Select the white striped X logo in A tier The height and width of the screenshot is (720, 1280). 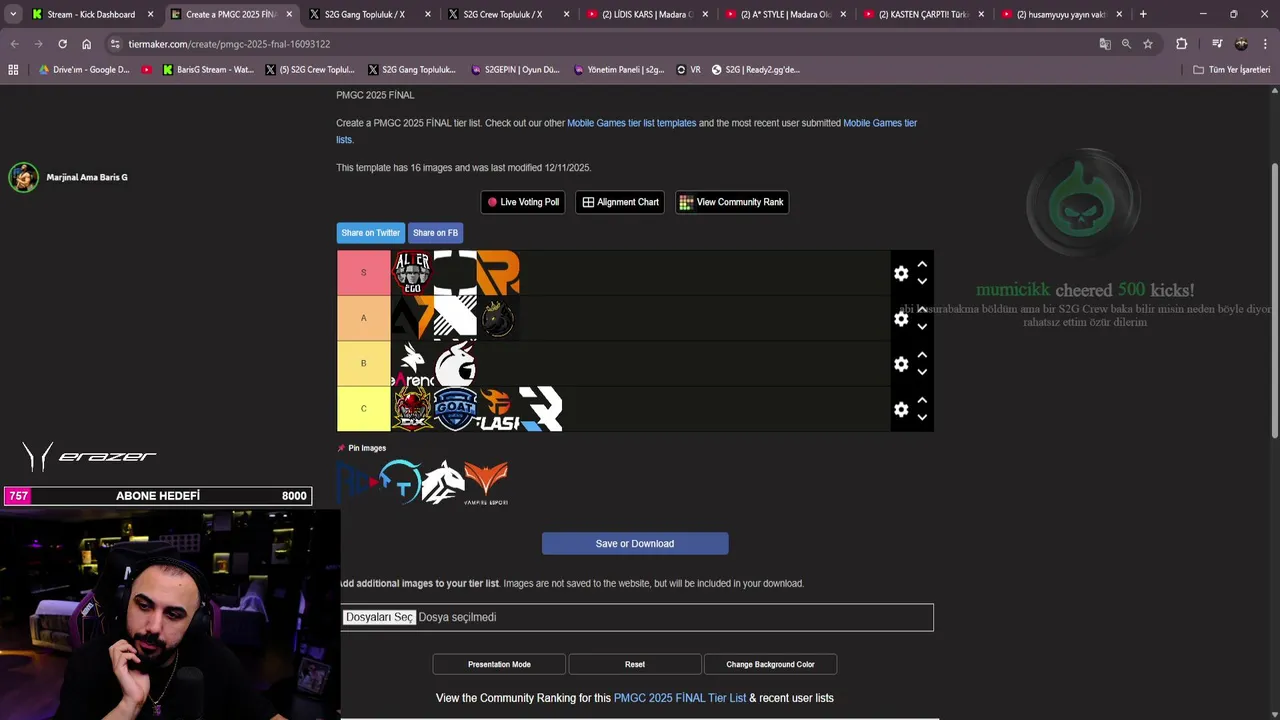[x=455, y=318]
